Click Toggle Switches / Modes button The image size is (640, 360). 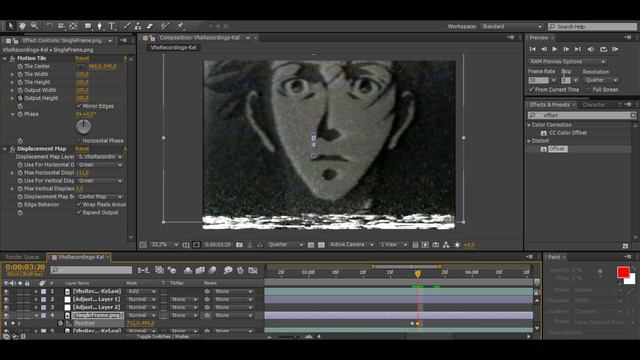coord(162,337)
